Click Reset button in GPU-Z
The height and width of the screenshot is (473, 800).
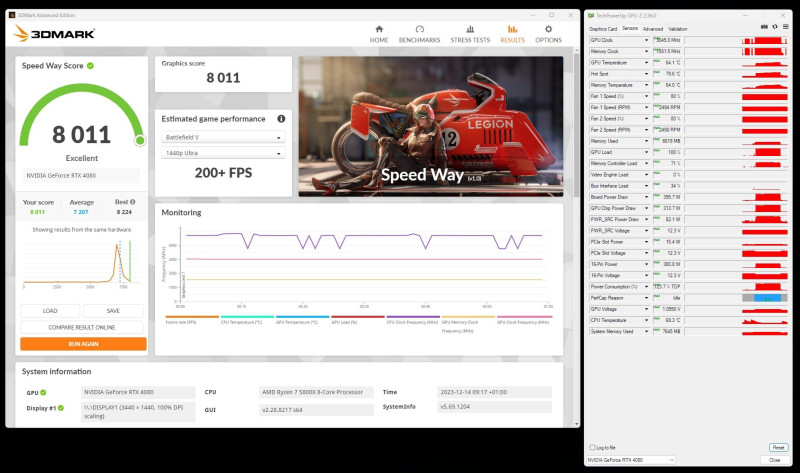click(778, 447)
